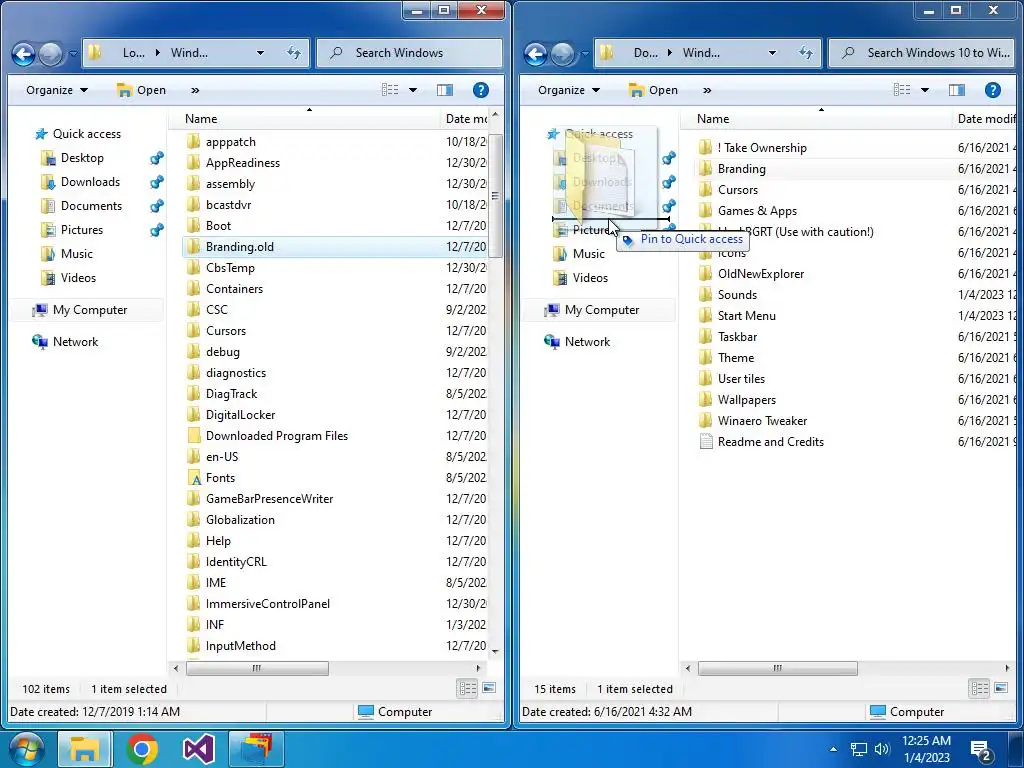Click refresh icon in left window address bar

(x=294, y=53)
